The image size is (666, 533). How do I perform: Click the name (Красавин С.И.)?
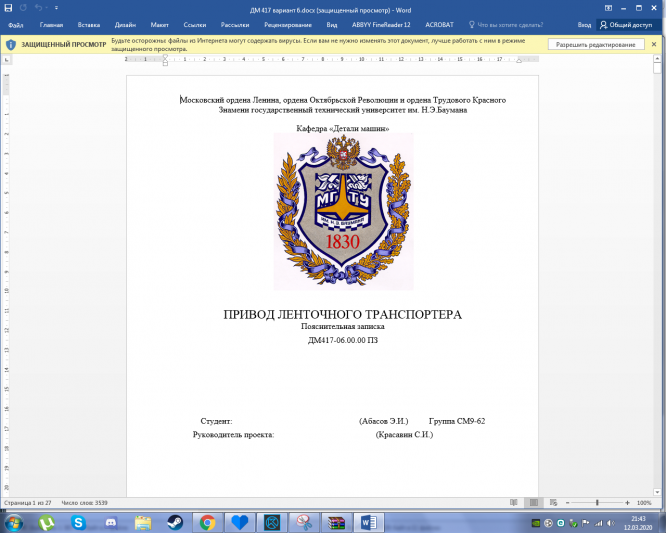404,435
